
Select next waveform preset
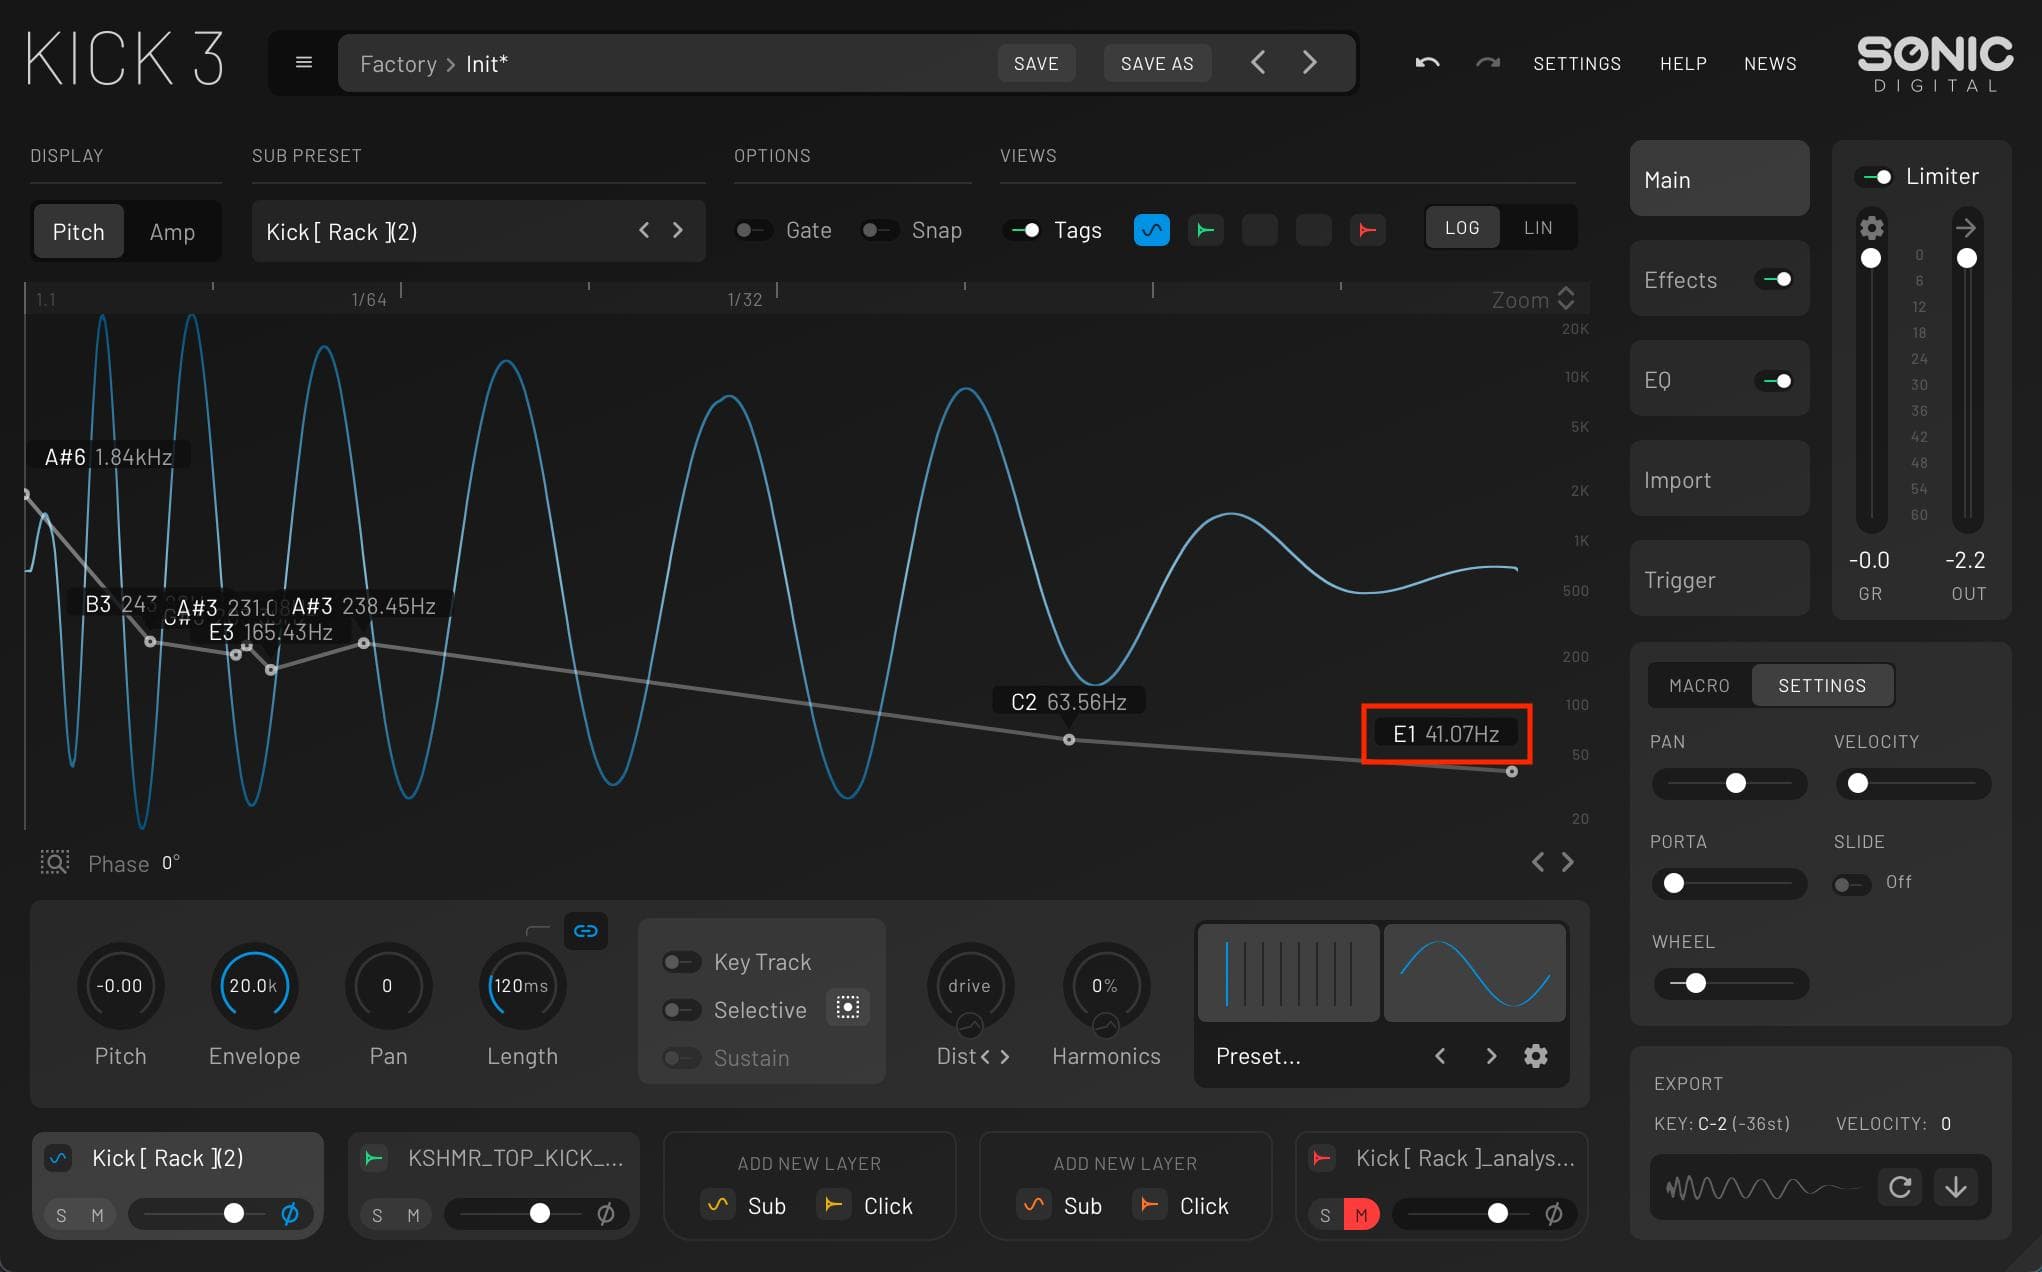1491,1056
